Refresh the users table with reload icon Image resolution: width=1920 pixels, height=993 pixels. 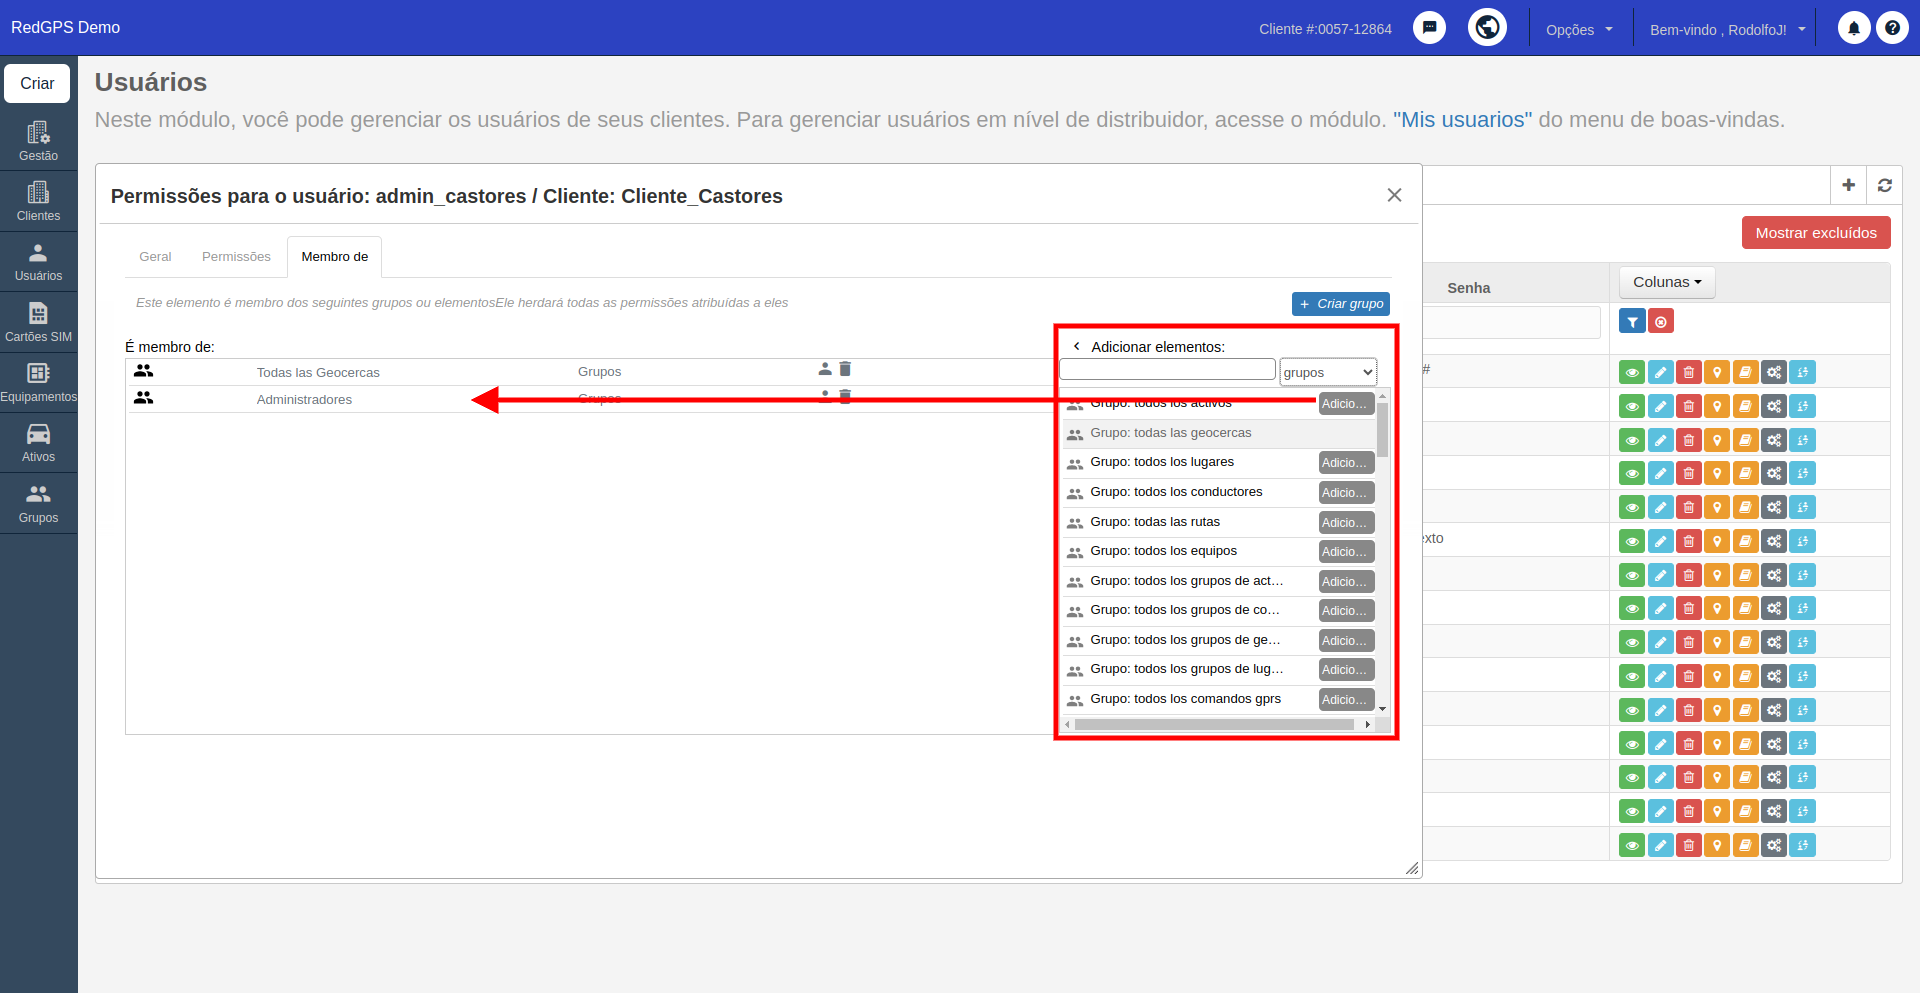1884,185
